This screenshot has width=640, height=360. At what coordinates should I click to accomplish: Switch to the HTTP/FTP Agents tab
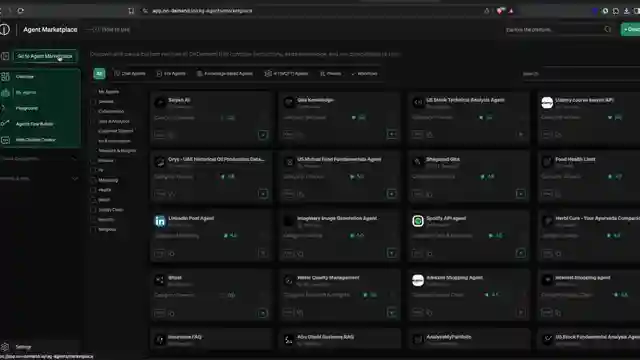pos(286,73)
